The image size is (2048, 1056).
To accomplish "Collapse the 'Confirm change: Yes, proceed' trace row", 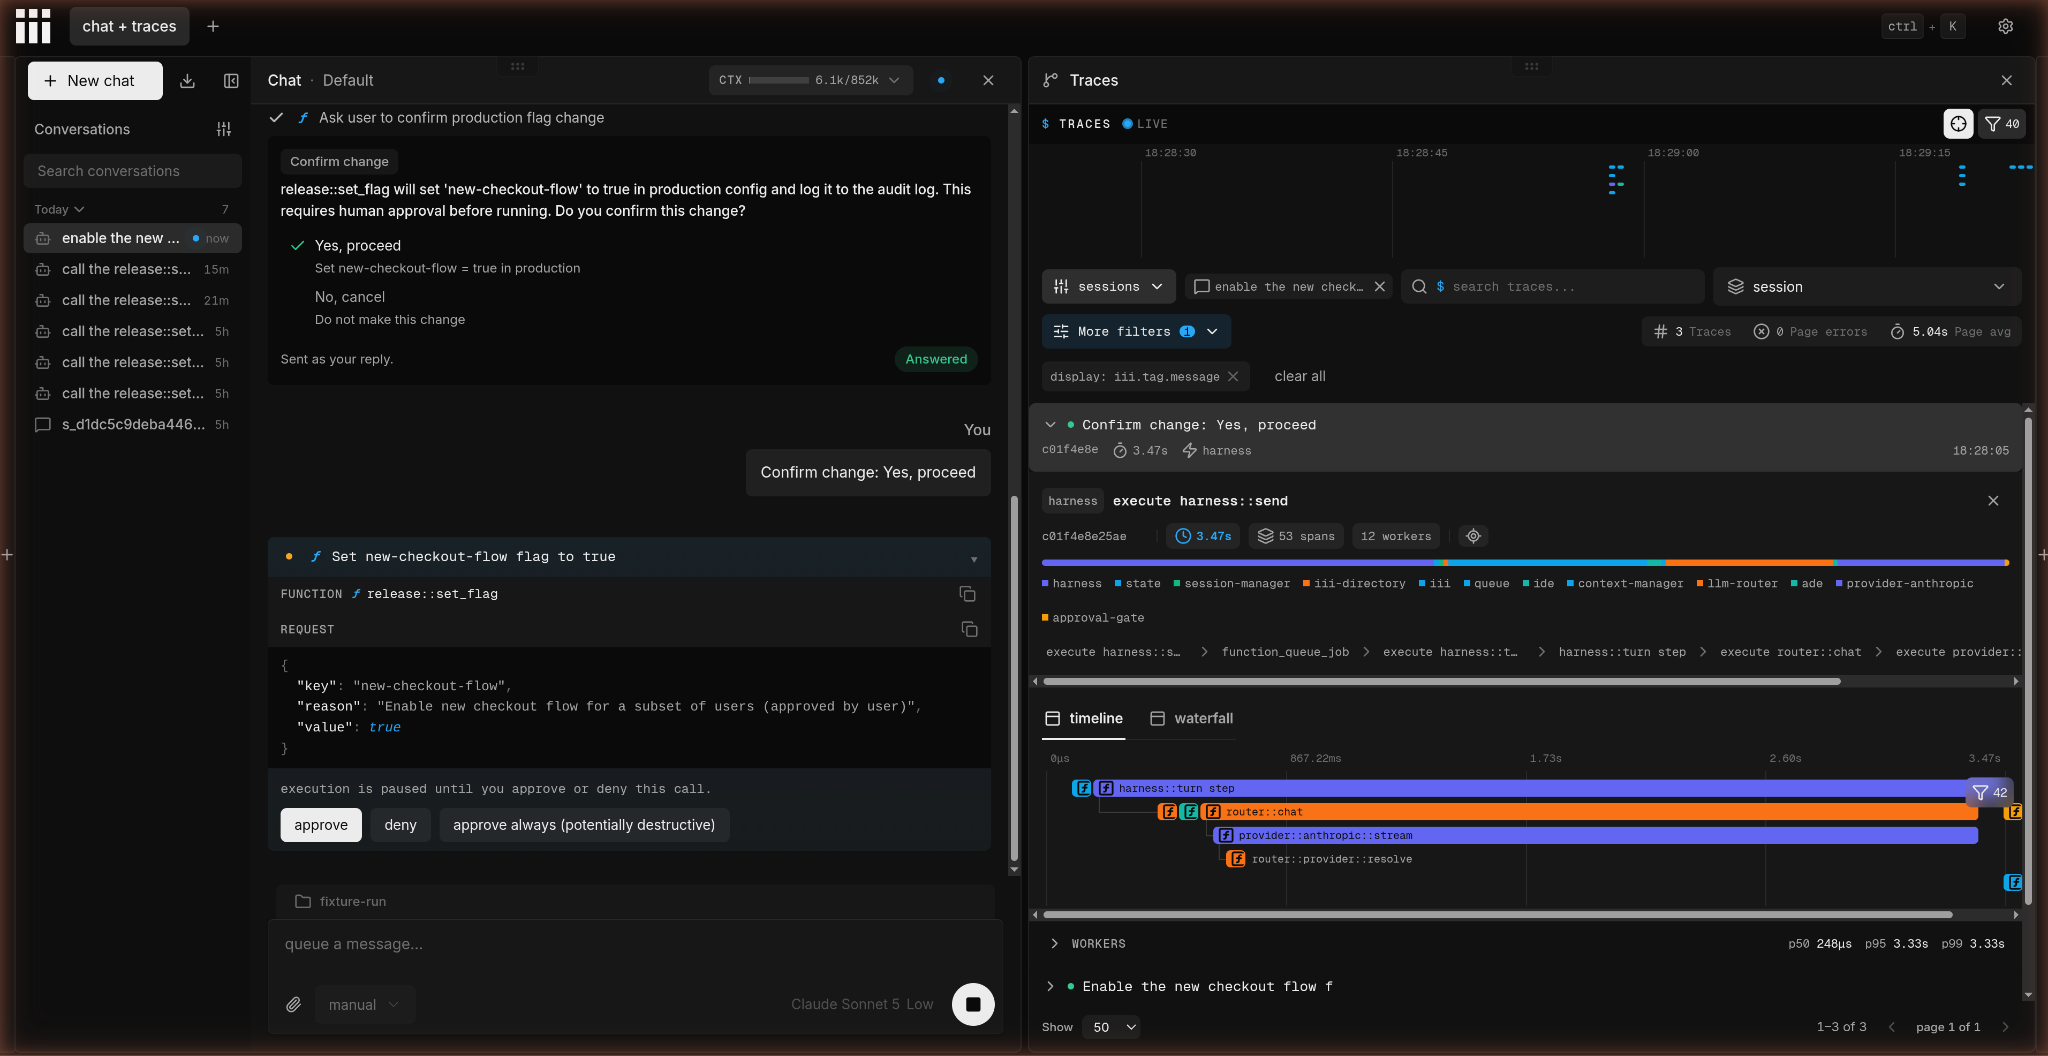I will coord(1050,425).
